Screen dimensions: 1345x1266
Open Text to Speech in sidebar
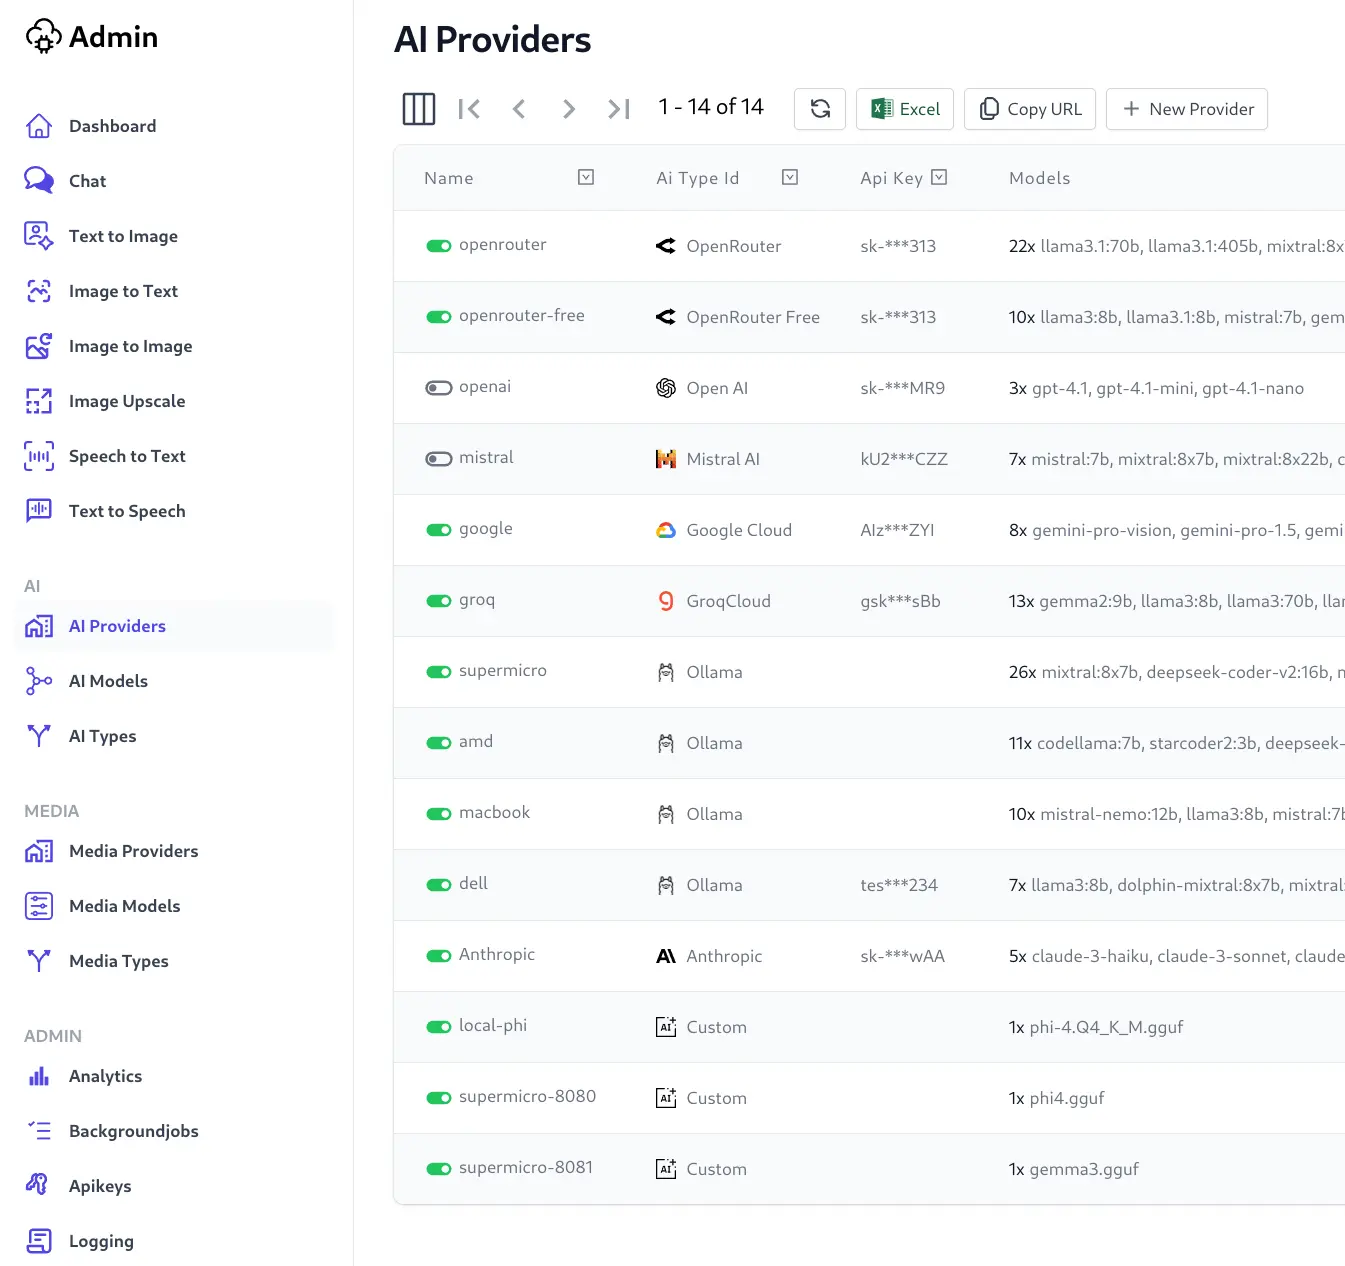(x=127, y=511)
